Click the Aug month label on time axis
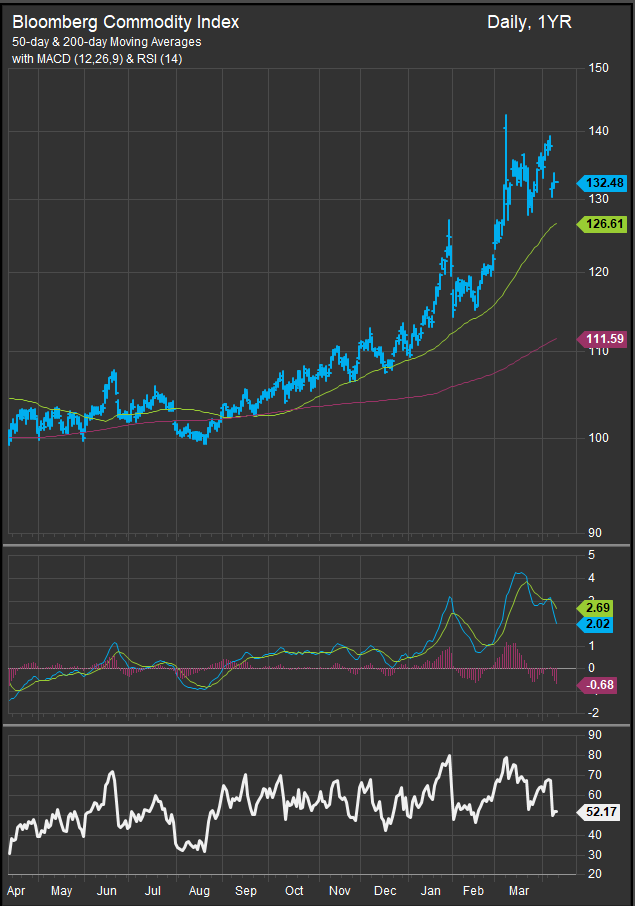Image resolution: width=635 pixels, height=906 pixels. coord(199,889)
